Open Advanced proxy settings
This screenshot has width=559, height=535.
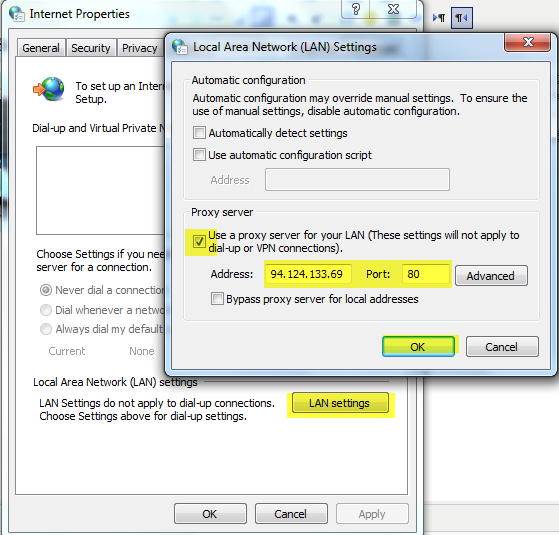pos(491,276)
